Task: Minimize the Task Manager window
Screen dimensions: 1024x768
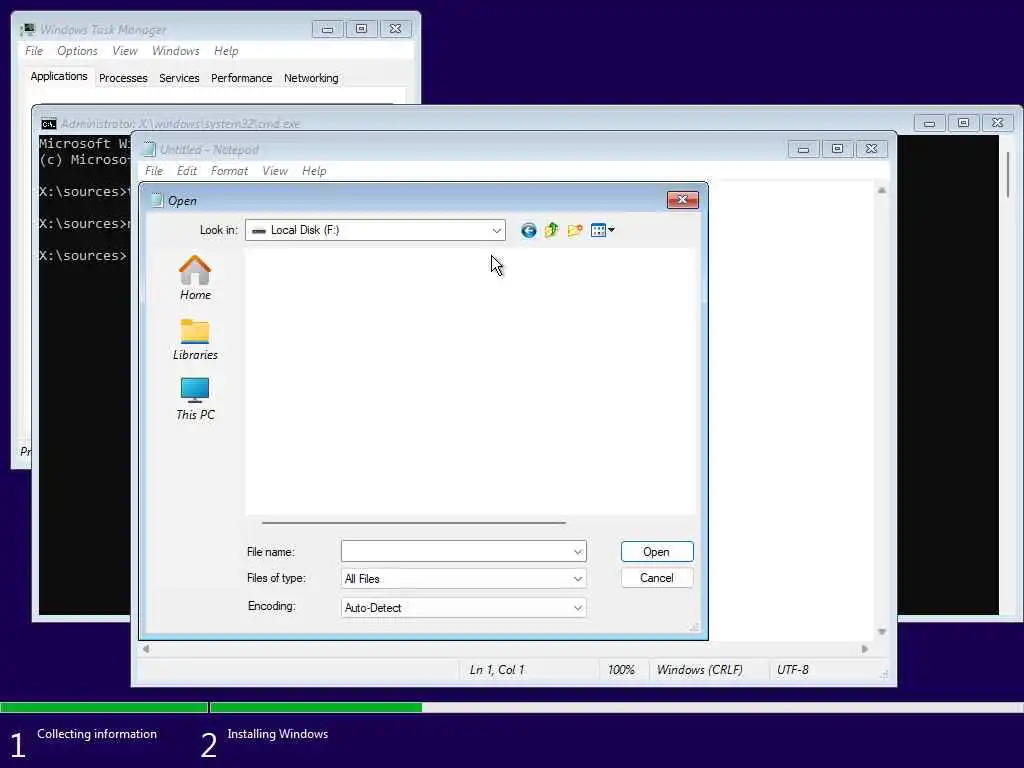Action: tap(327, 29)
